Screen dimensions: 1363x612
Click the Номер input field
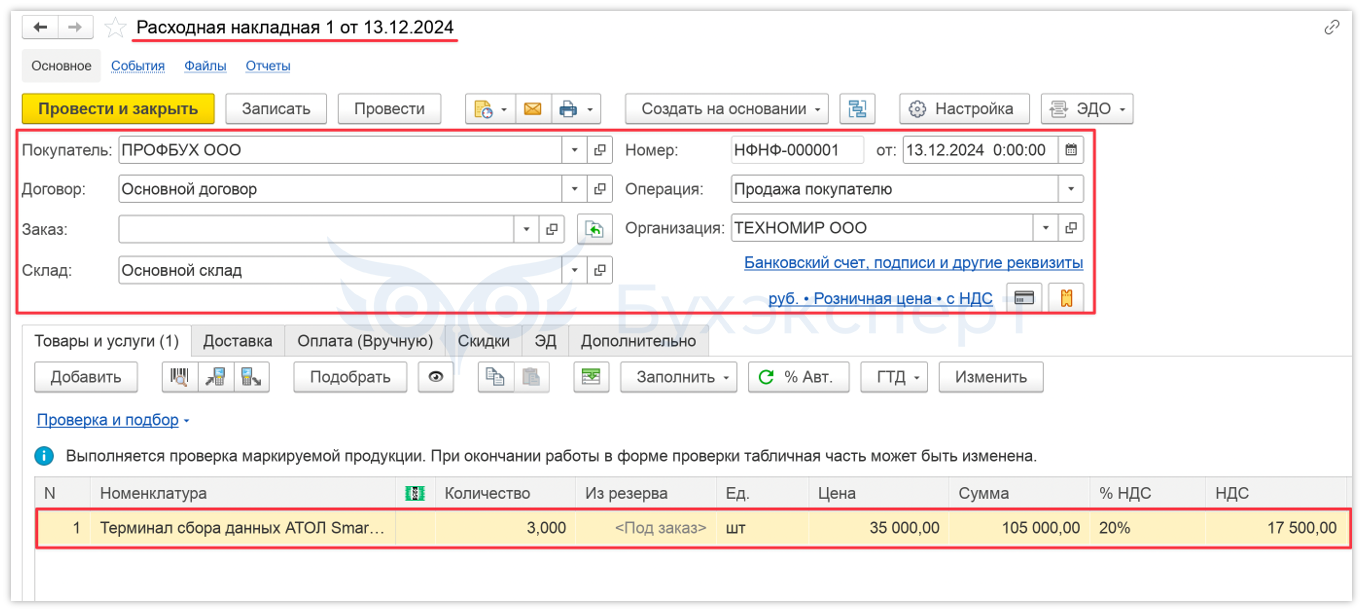797,150
